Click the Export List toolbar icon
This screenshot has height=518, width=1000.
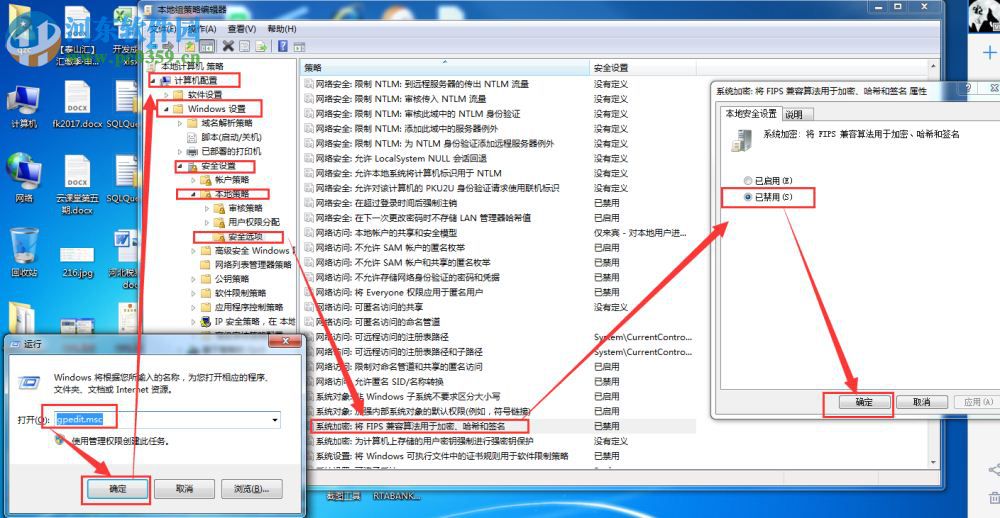261,46
